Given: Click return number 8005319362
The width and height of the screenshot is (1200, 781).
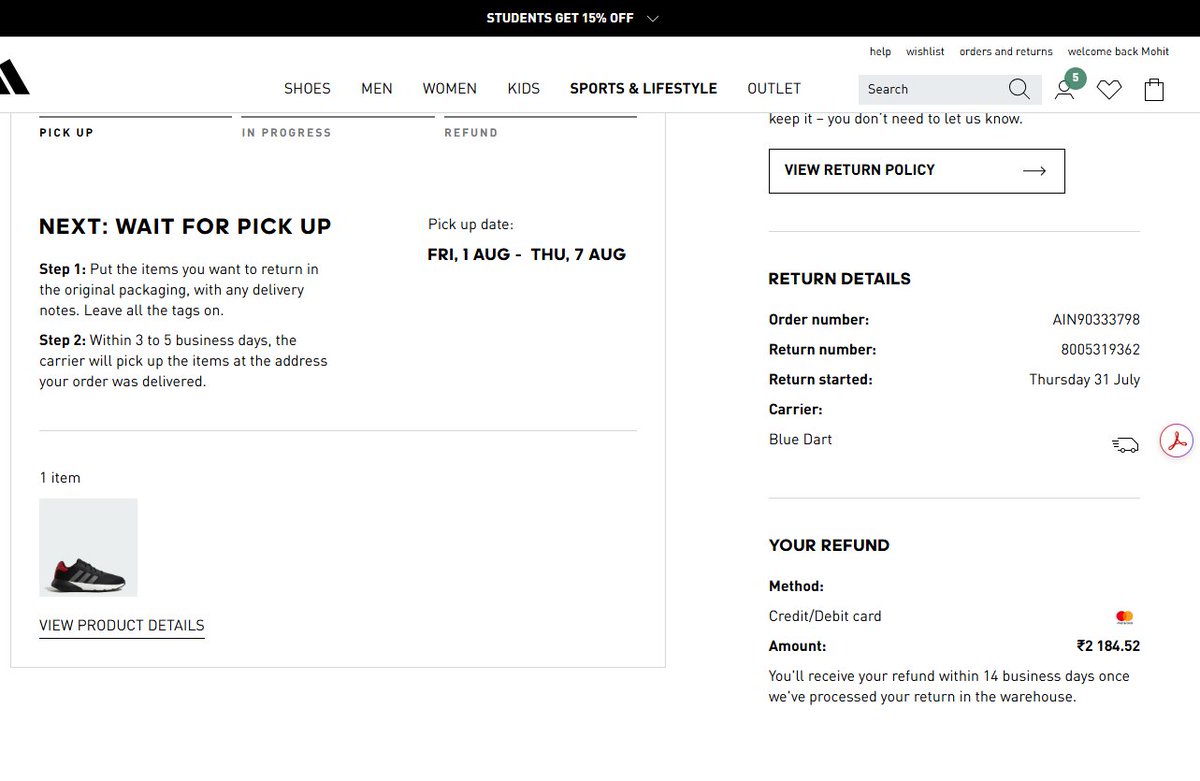Looking at the screenshot, I should click(1100, 350).
